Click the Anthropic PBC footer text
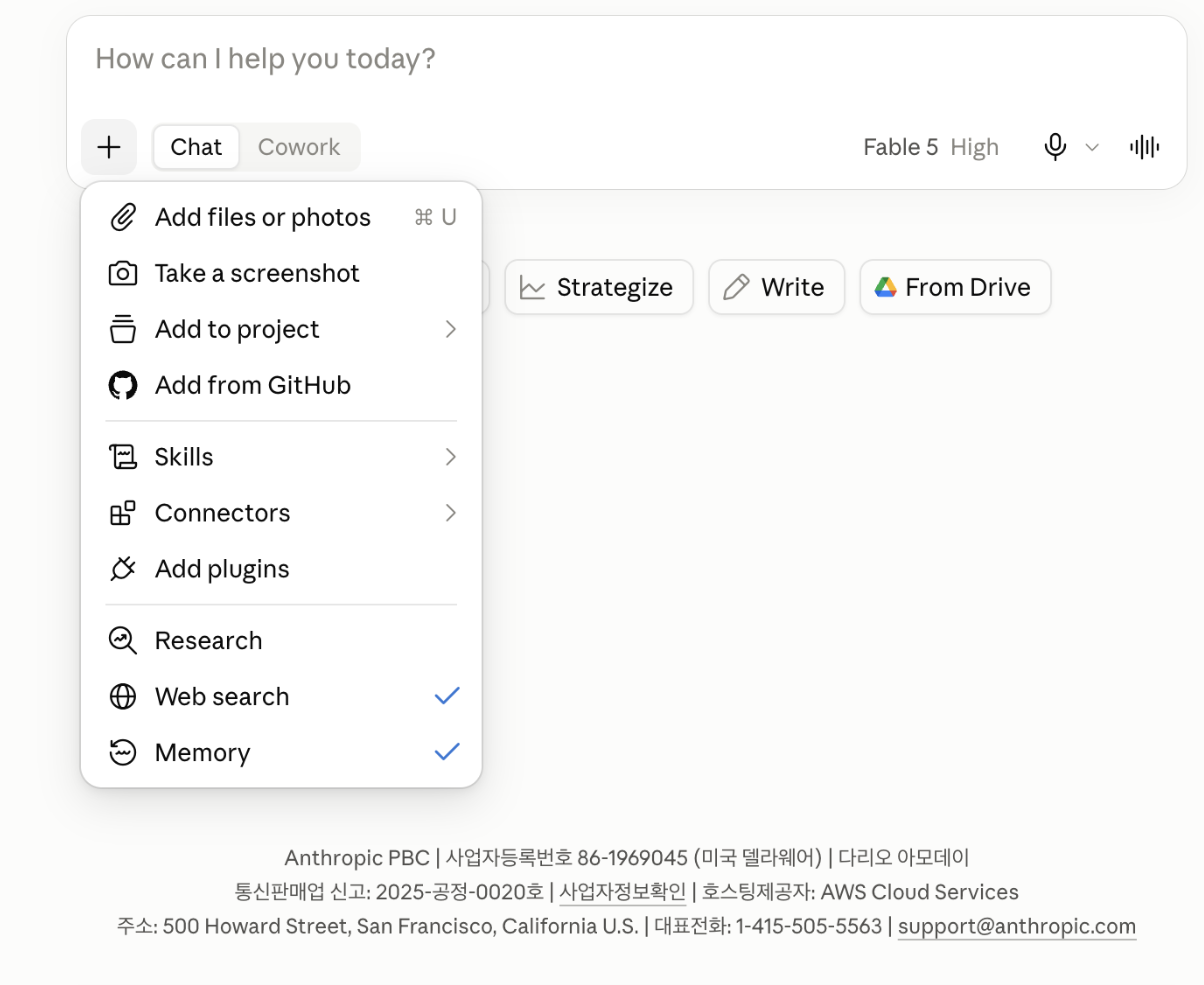 tap(356, 858)
